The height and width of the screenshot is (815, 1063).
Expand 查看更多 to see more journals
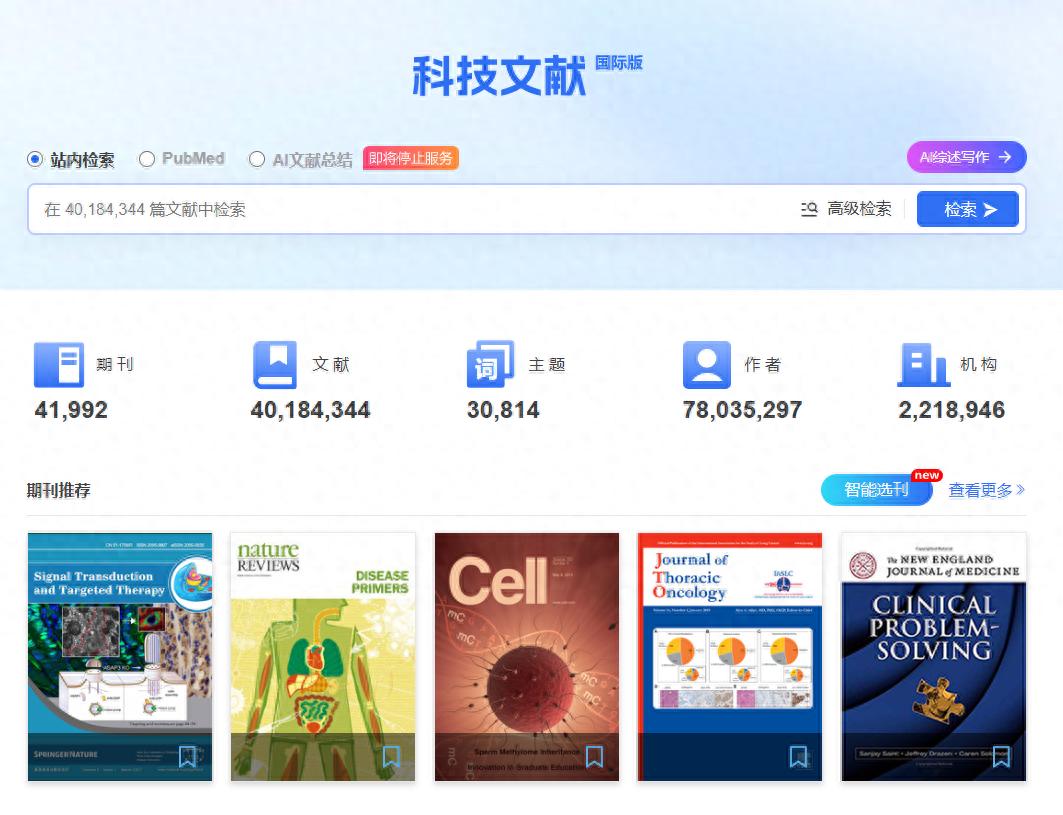point(985,490)
